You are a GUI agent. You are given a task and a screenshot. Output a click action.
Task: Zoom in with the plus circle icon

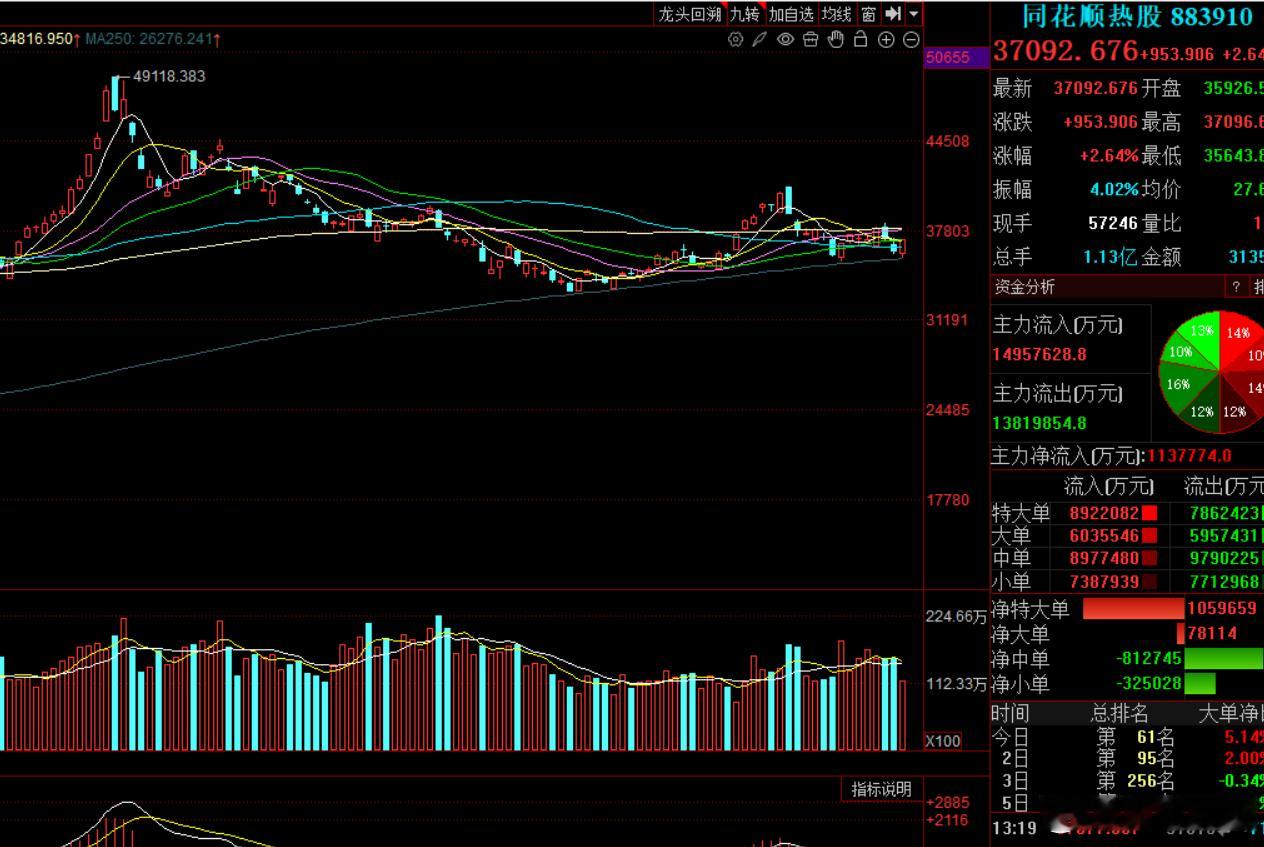click(886, 39)
